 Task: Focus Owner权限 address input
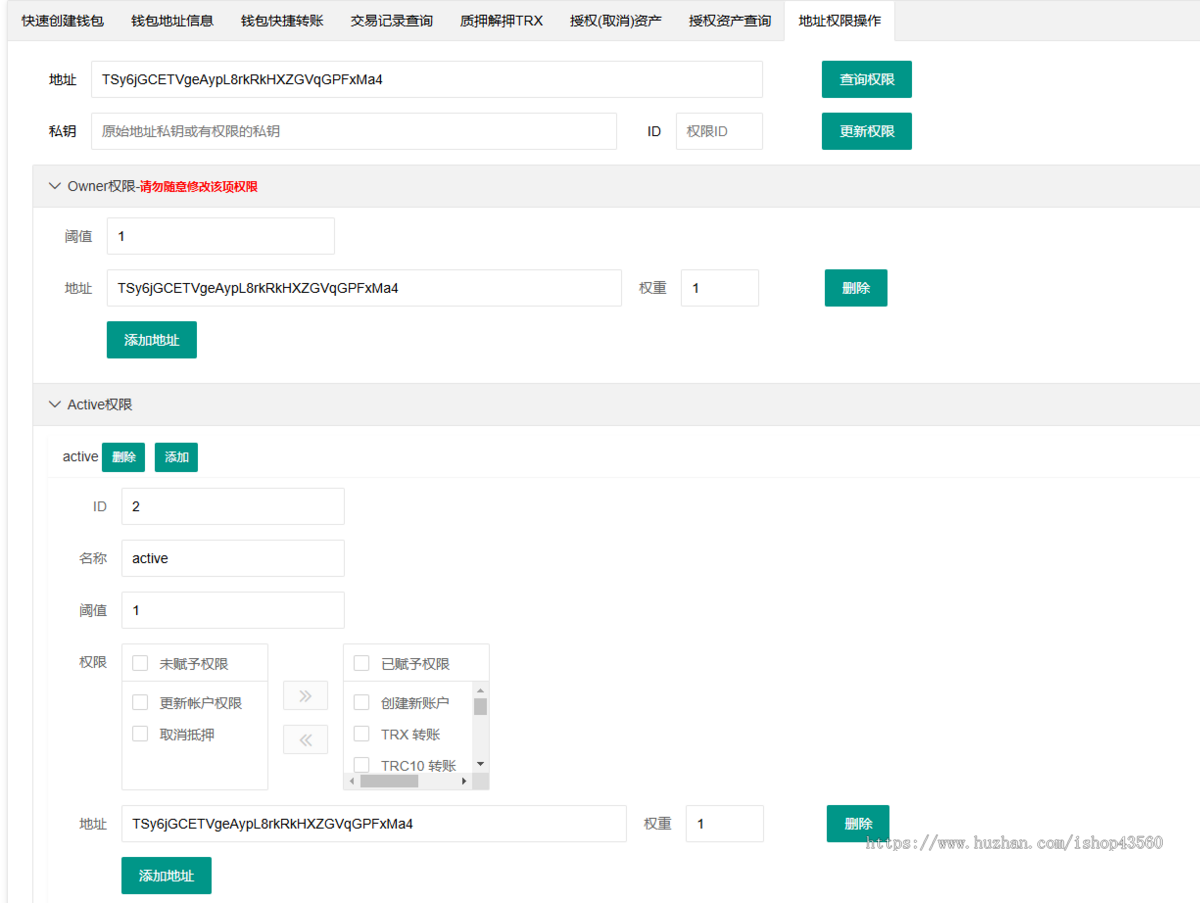(364, 288)
